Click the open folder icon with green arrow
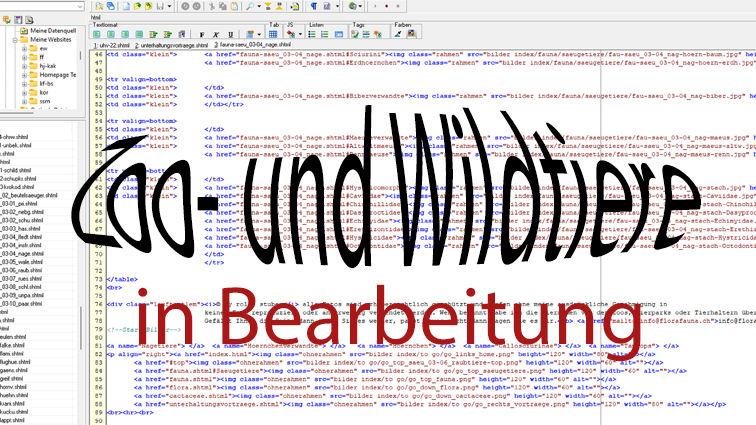The image size is (756, 425). click(x=137, y=6)
